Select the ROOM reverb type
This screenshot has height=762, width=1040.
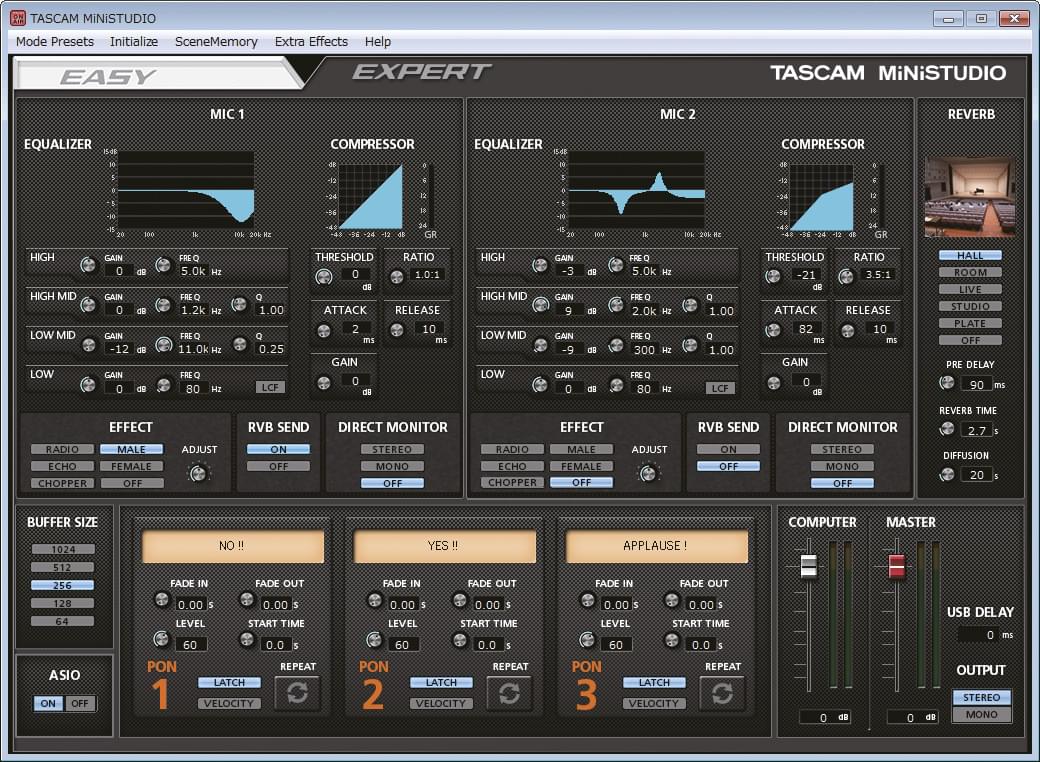970,273
